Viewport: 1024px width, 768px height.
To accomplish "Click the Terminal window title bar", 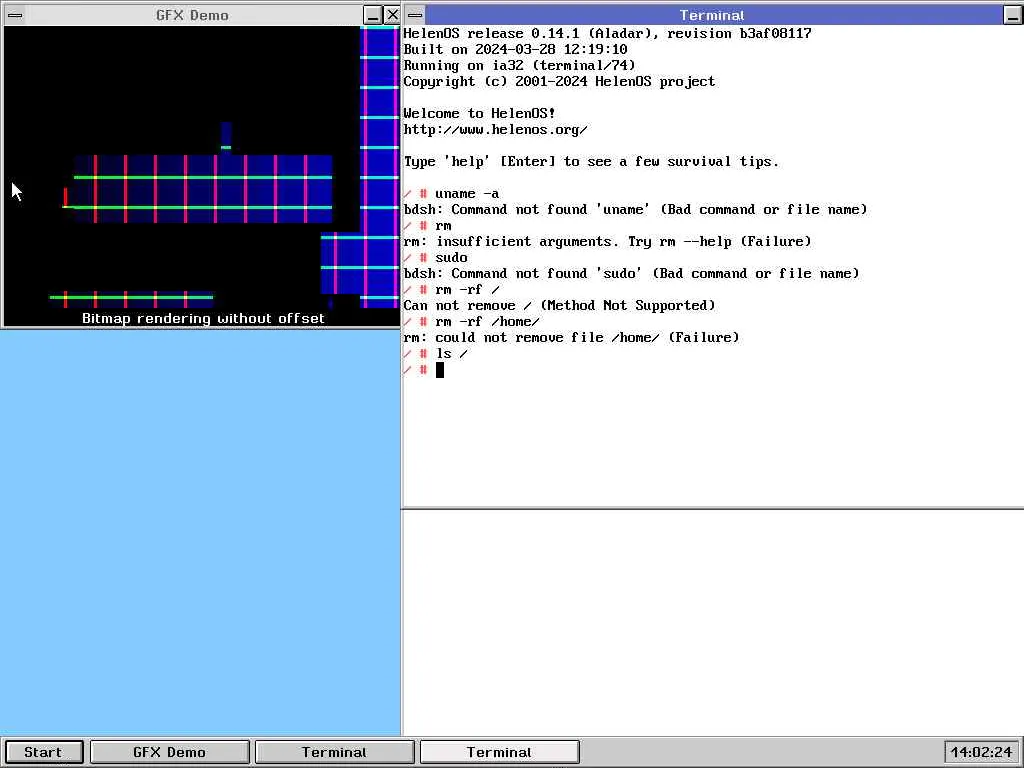I will pos(713,15).
